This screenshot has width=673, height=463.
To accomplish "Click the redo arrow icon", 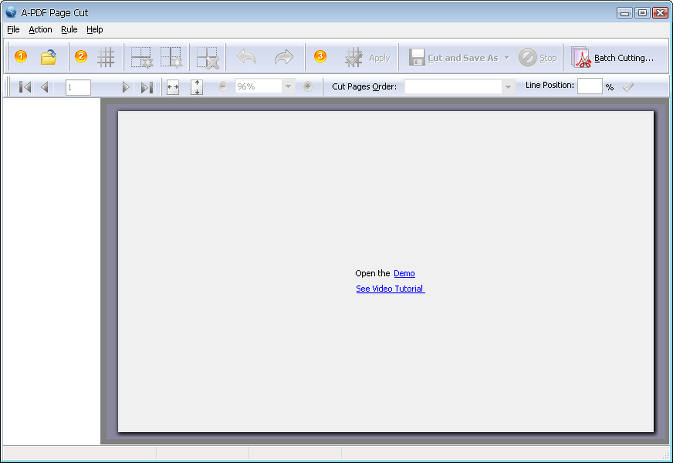I will tap(284, 57).
